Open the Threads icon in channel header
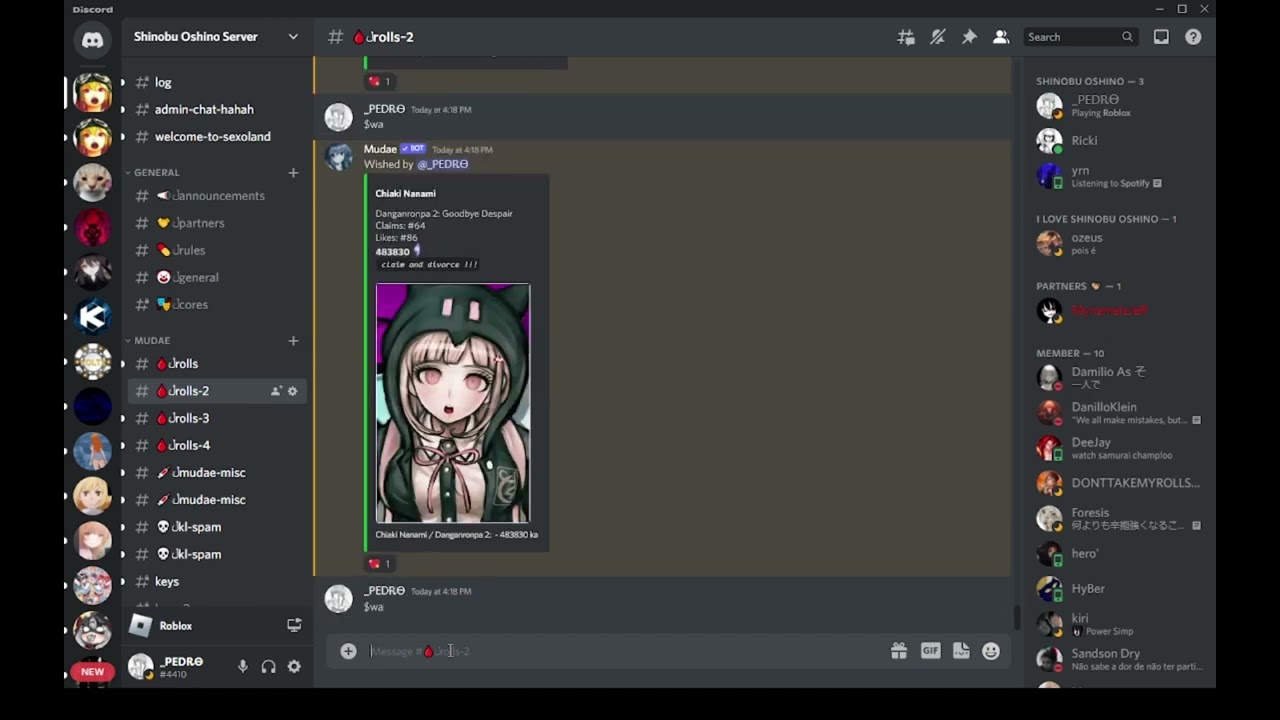The height and width of the screenshot is (720, 1280). [x=906, y=37]
